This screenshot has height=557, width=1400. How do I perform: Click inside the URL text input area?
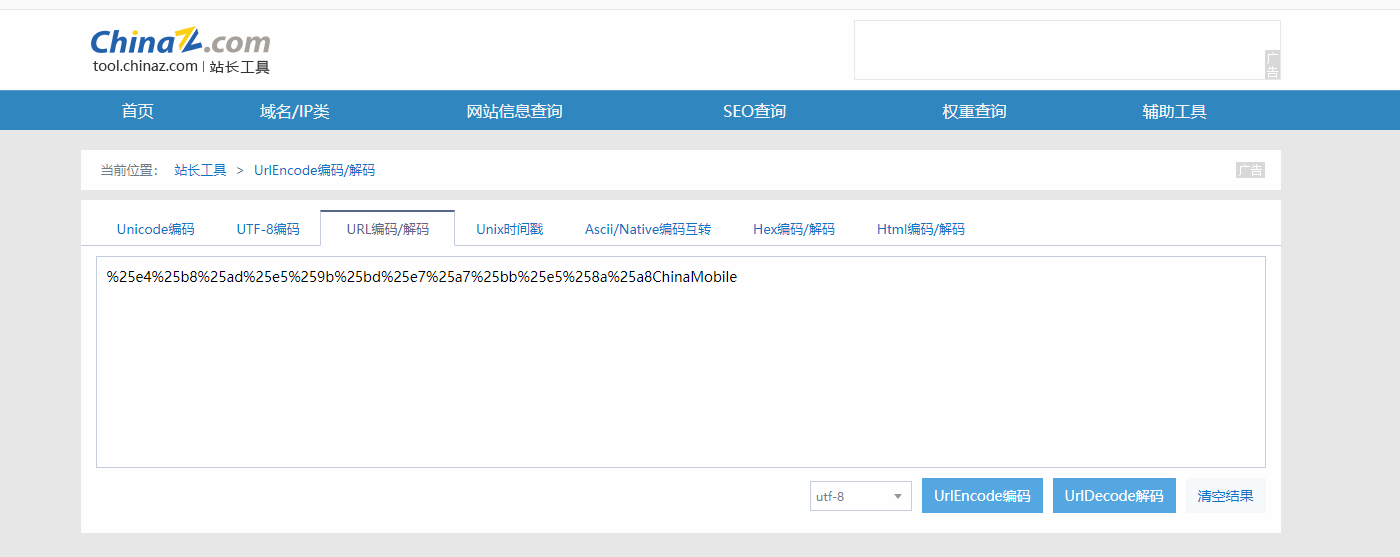click(x=680, y=370)
